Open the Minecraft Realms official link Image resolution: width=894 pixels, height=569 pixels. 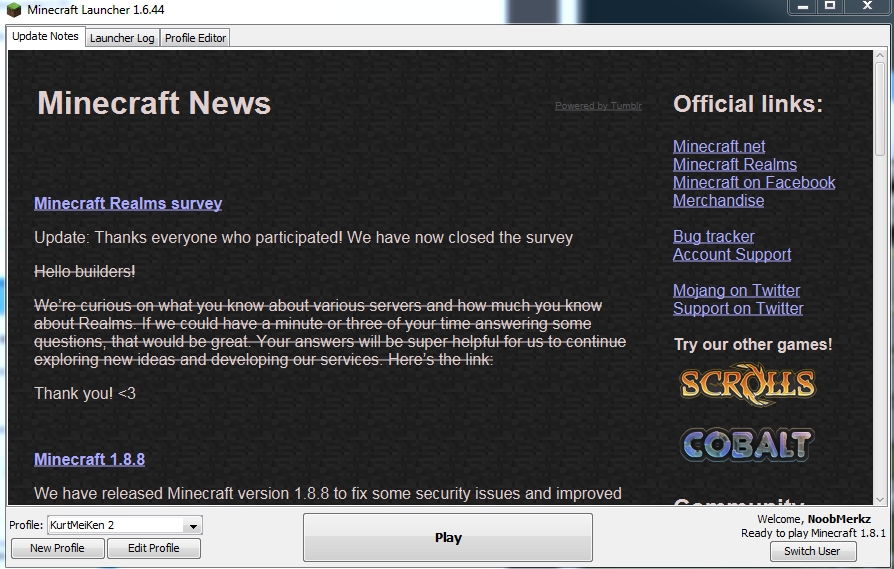735,165
